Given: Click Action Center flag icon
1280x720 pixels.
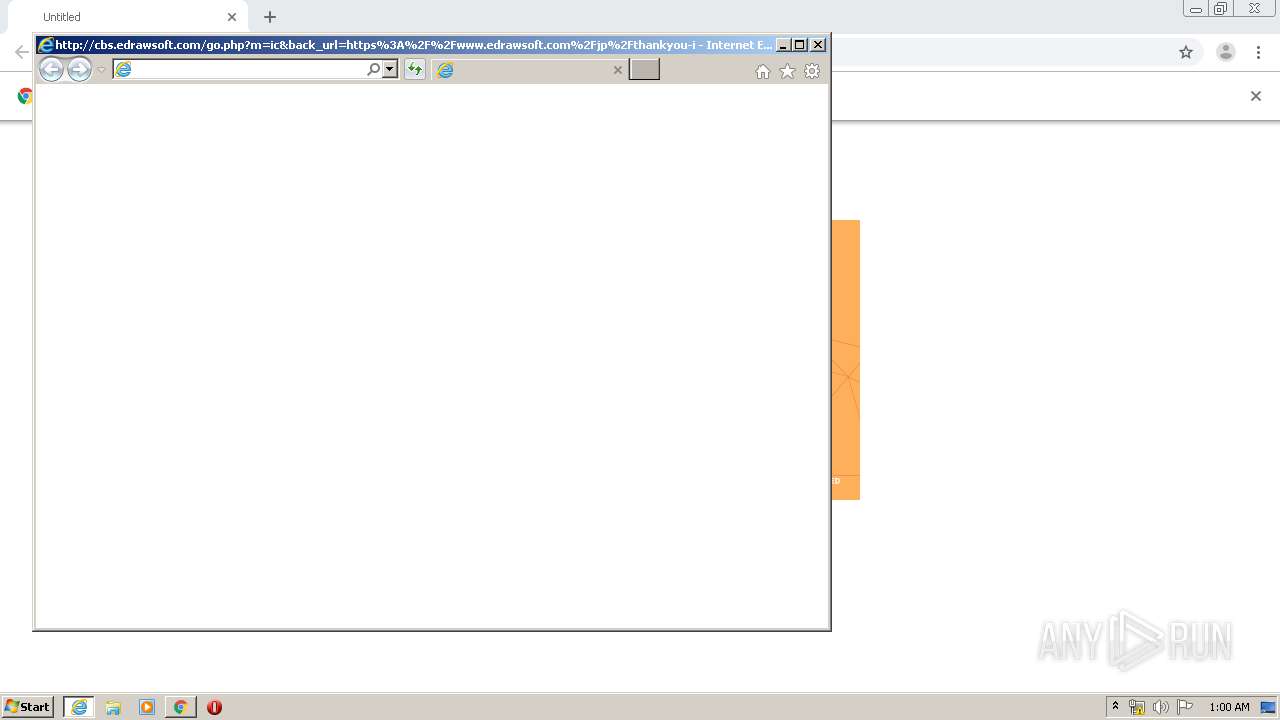Looking at the screenshot, I should pos(1185,707).
